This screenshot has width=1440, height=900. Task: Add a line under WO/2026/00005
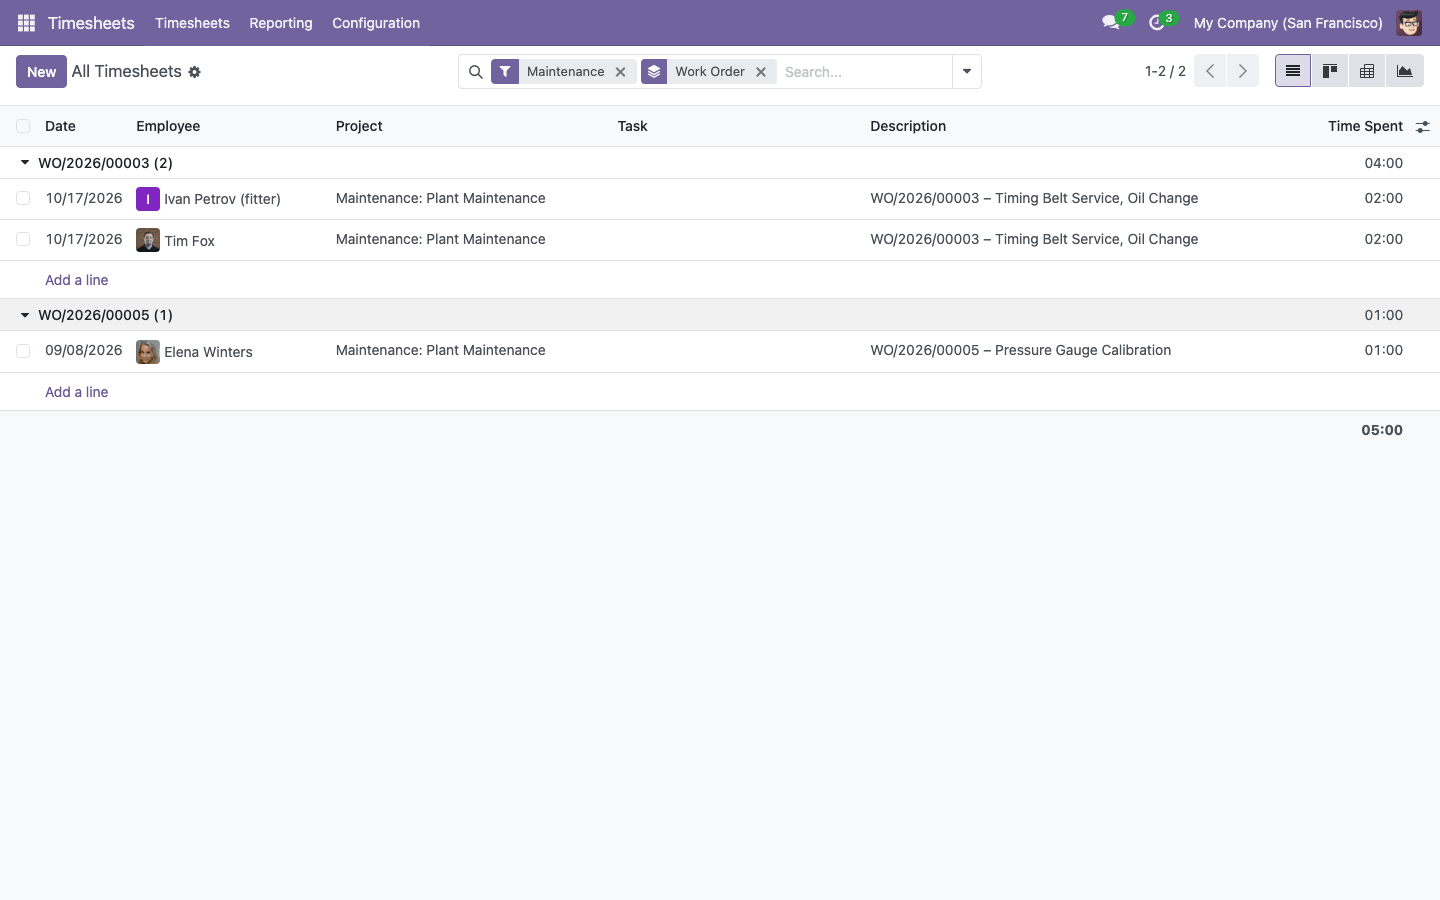click(x=77, y=392)
